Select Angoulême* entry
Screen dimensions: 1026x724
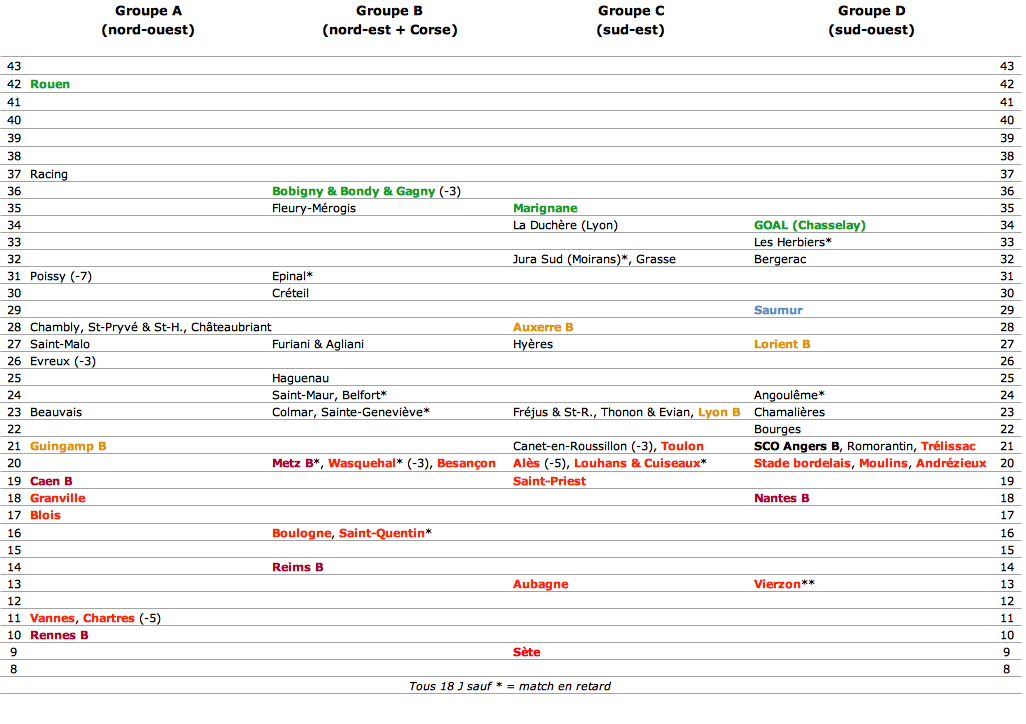tap(789, 395)
